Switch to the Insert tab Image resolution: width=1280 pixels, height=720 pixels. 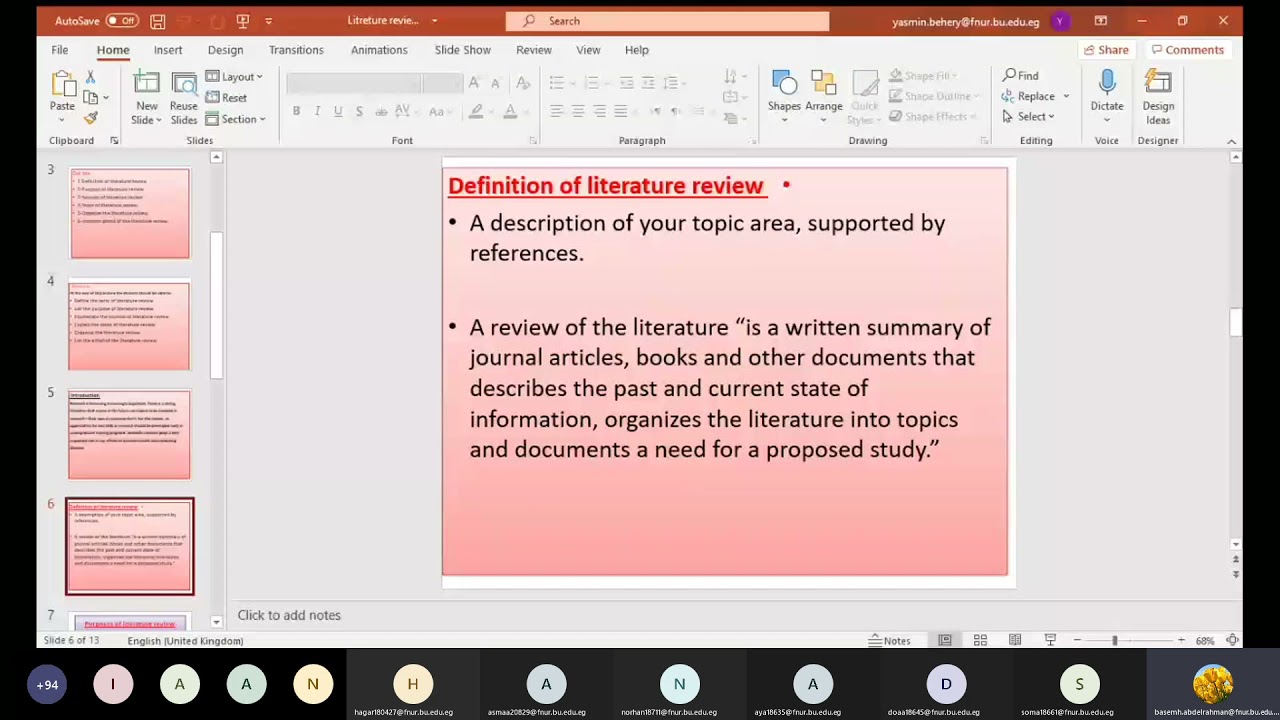click(x=168, y=50)
